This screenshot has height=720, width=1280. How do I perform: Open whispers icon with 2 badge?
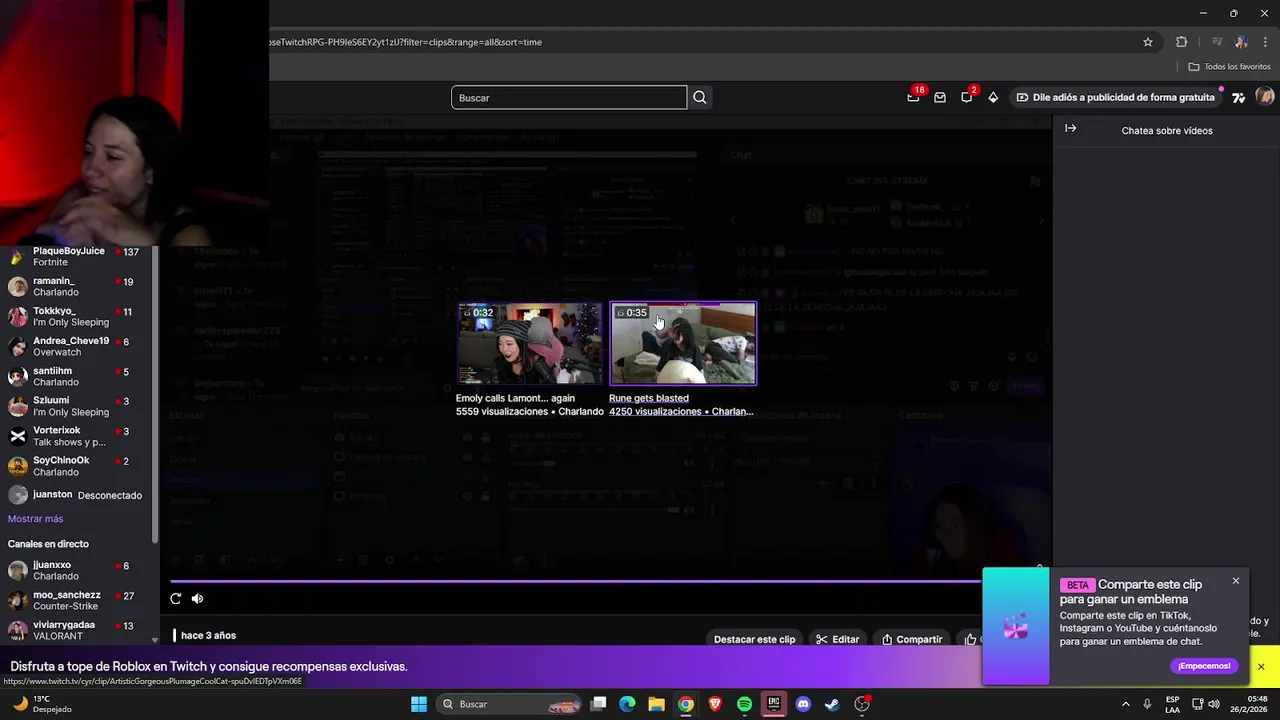[967, 97]
